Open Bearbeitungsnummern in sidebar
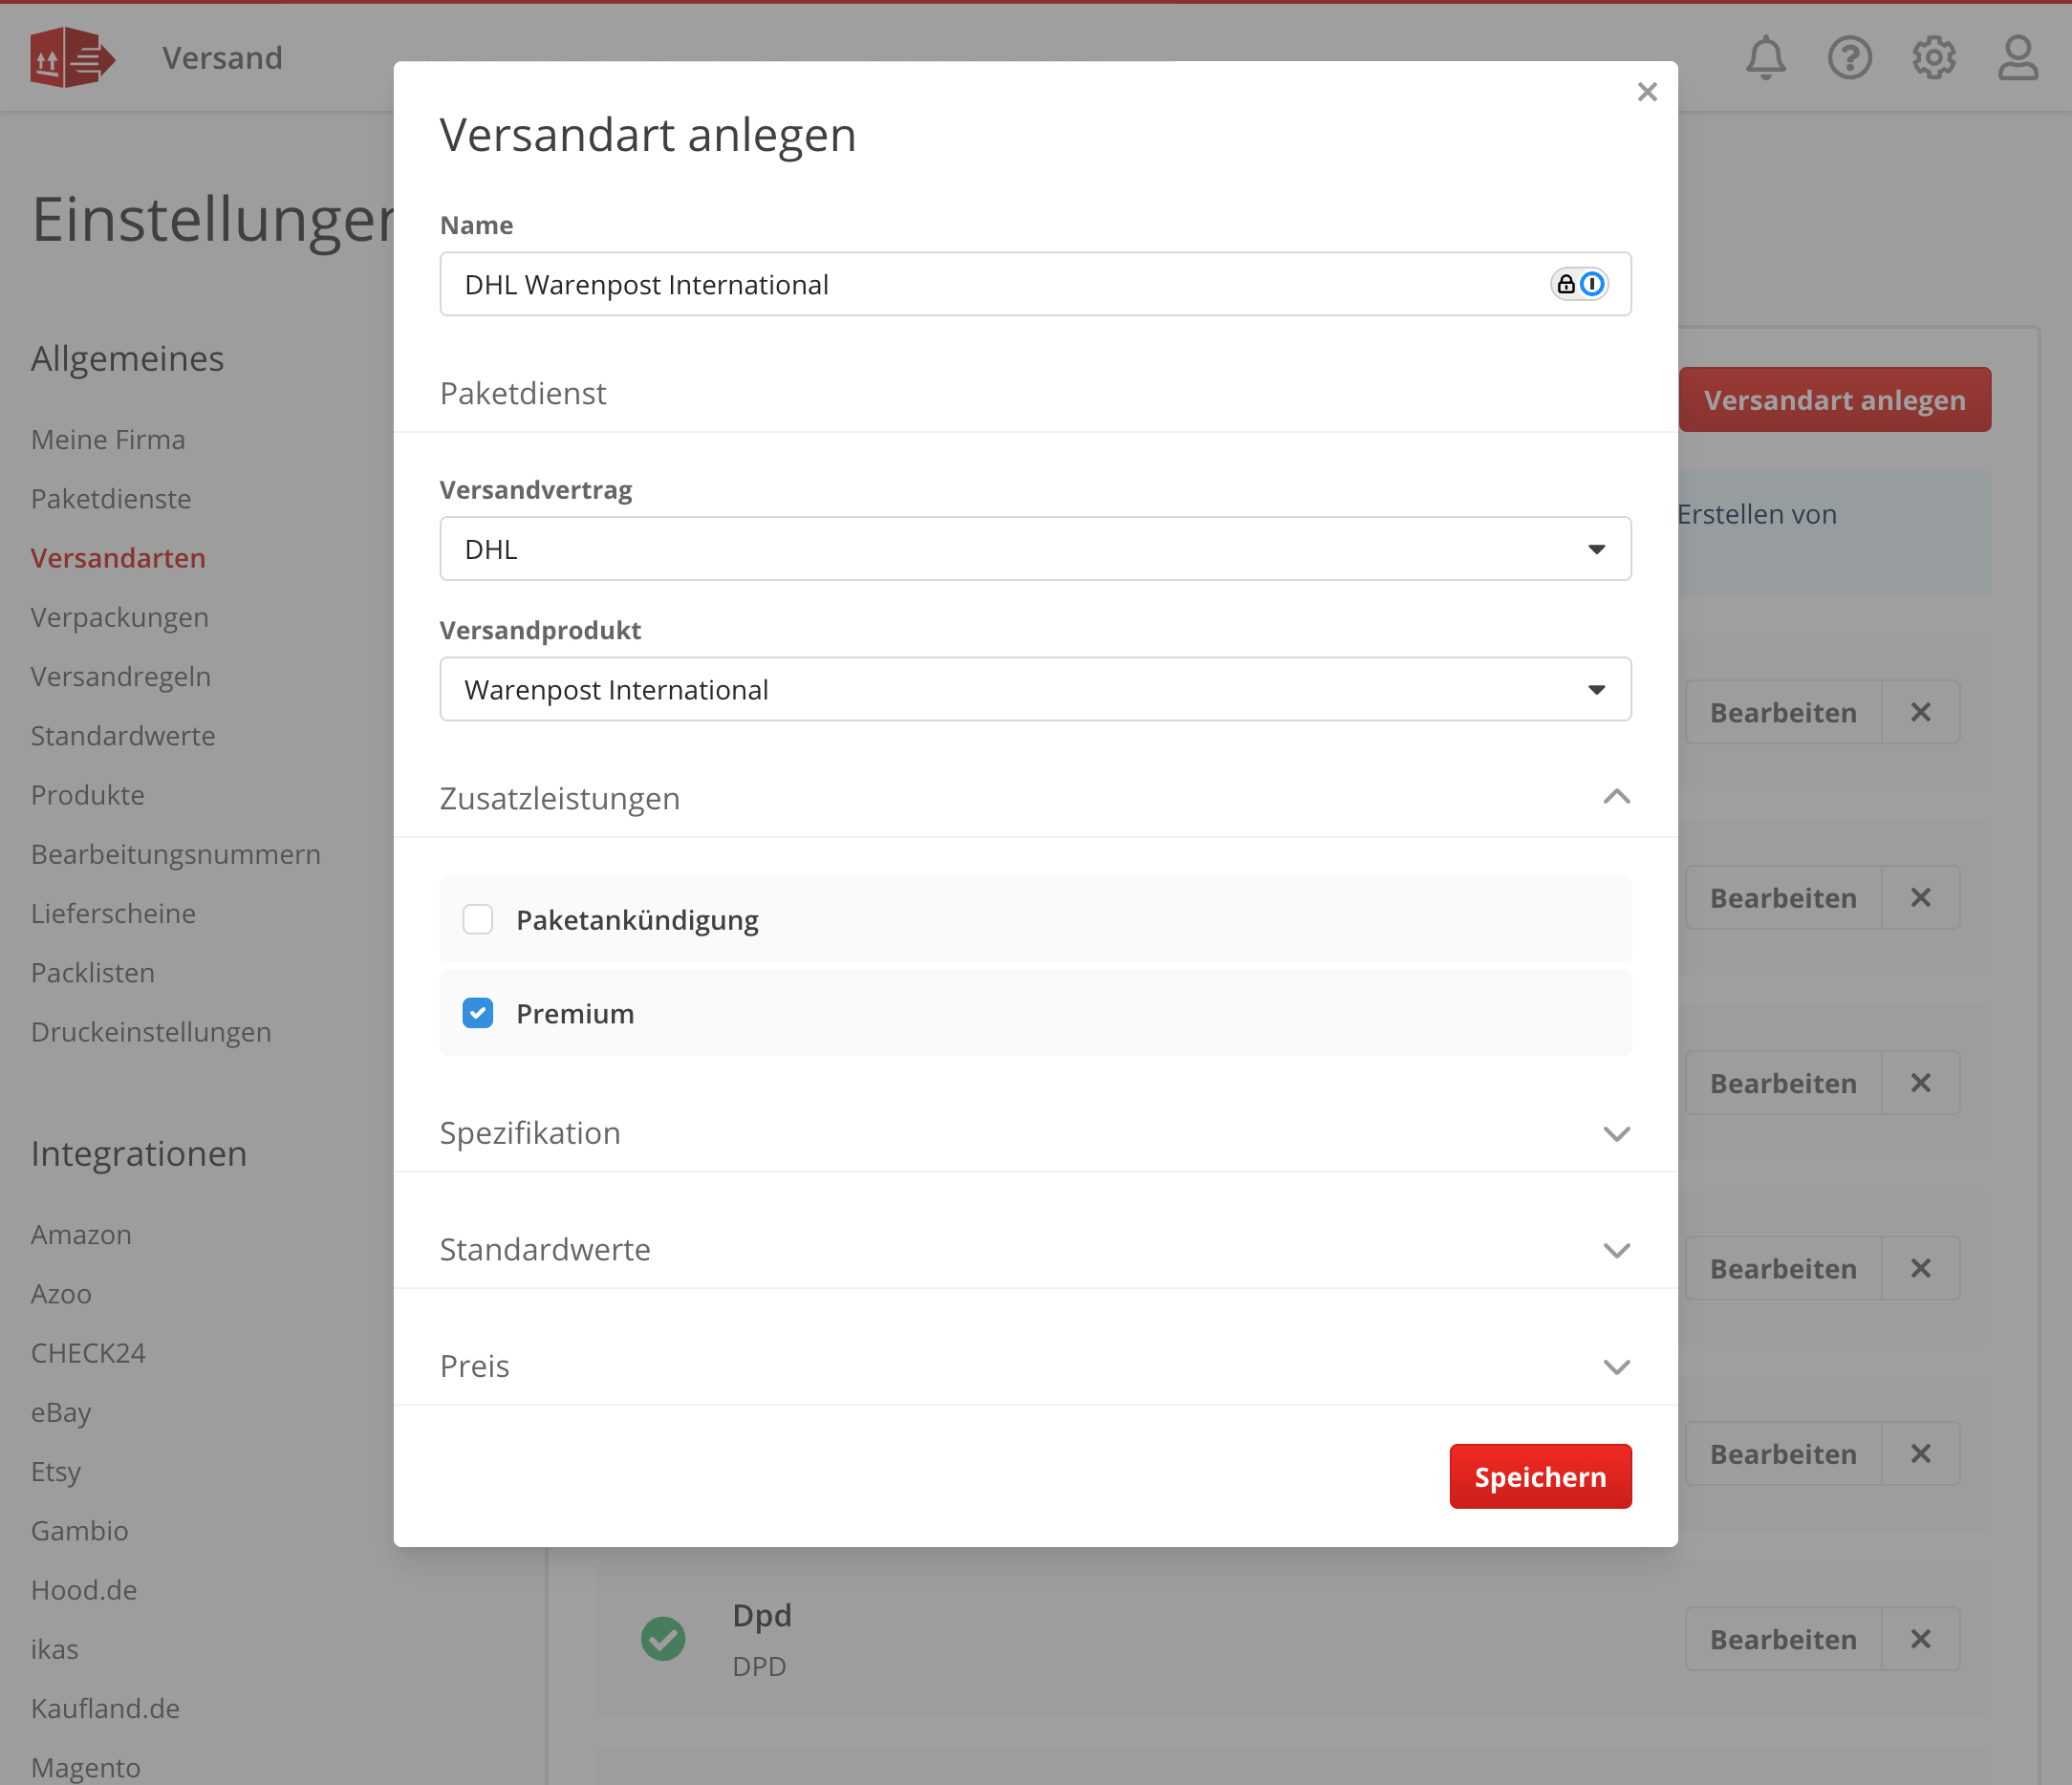The height and width of the screenshot is (1785, 2072). [176, 854]
